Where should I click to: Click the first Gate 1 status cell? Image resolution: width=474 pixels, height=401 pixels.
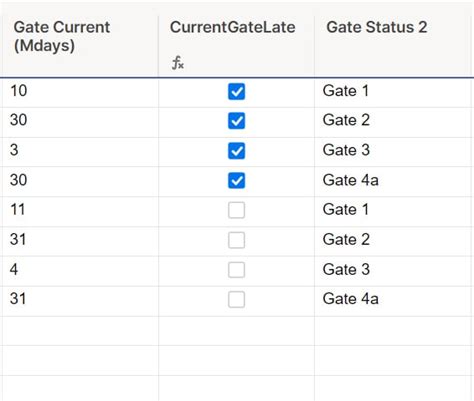point(393,93)
